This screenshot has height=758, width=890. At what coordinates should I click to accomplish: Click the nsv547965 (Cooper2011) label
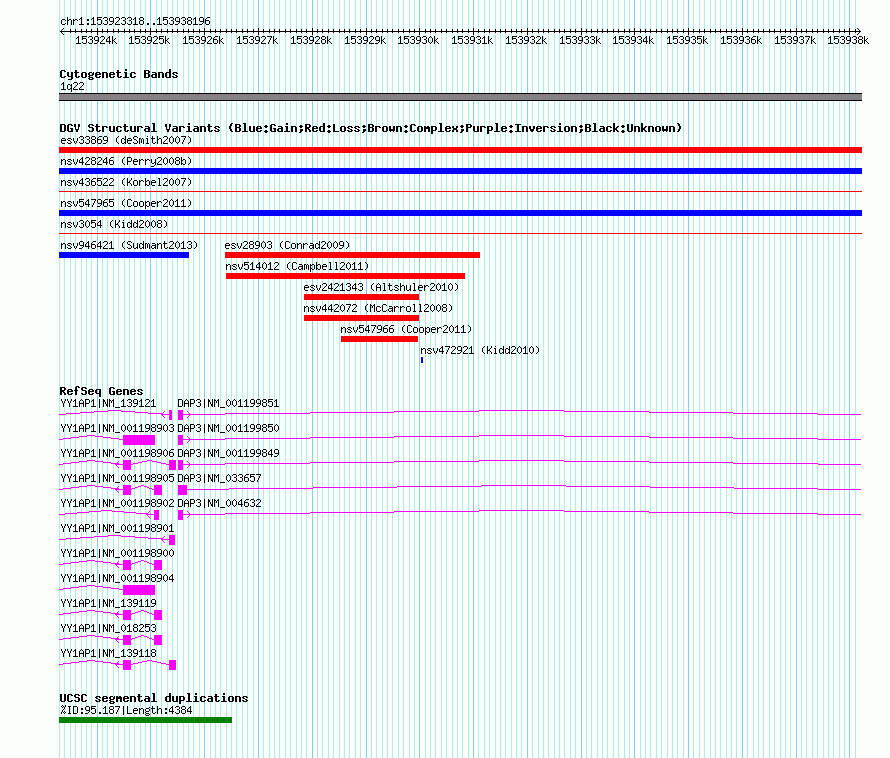(126, 203)
